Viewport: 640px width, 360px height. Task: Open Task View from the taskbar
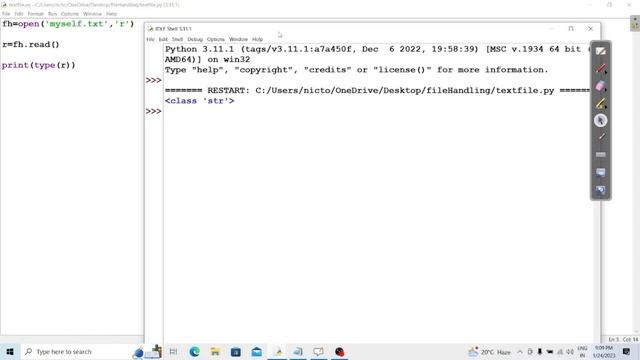[x=173, y=351]
